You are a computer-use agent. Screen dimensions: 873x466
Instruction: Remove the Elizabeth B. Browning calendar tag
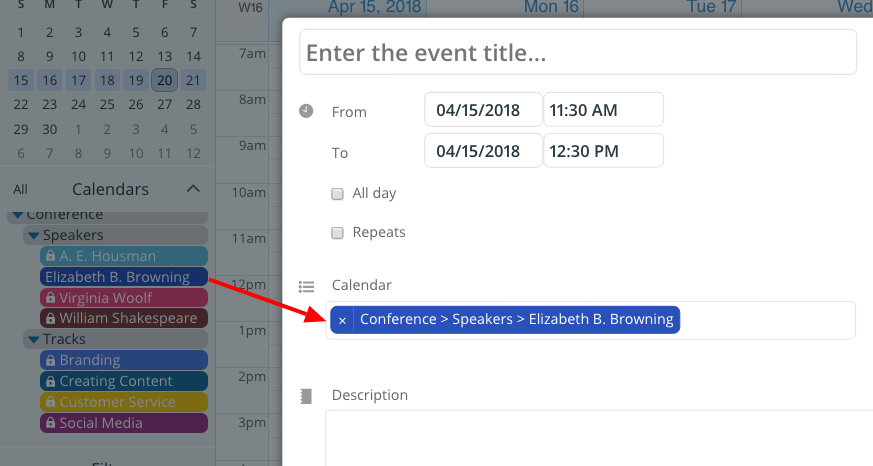[x=342, y=320]
